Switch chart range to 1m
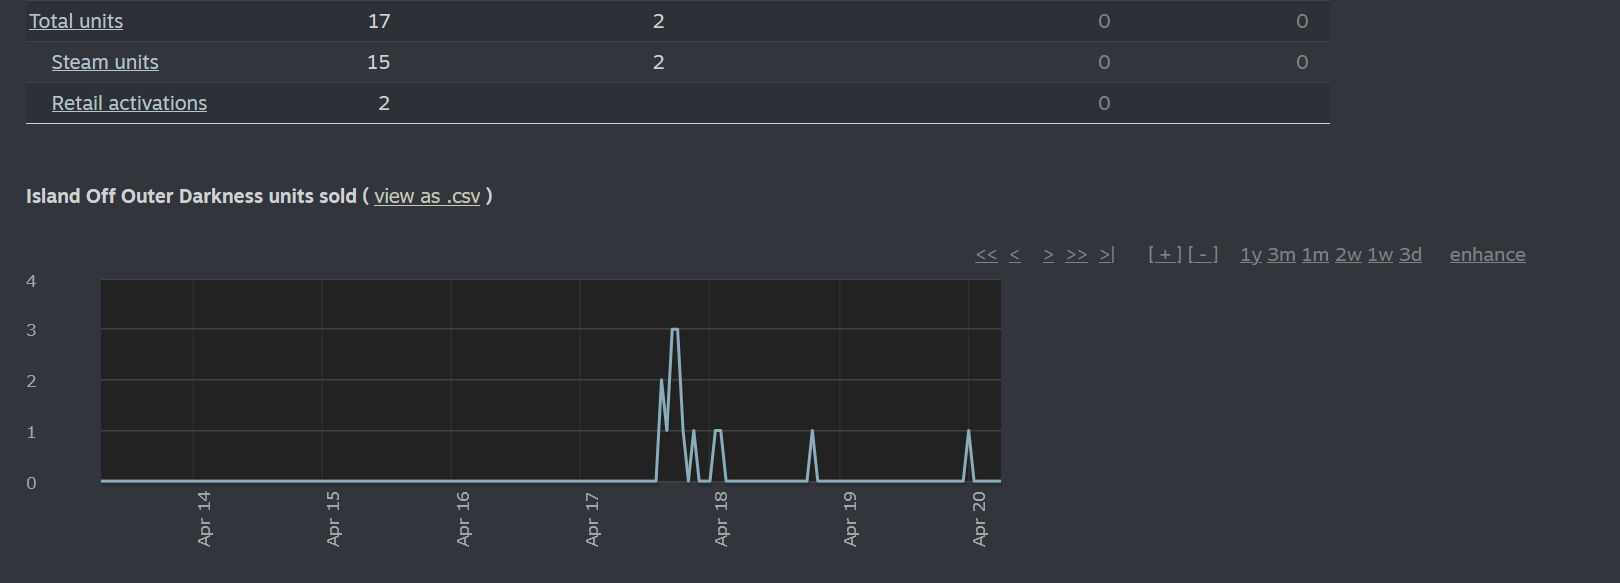The image size is (1620, 583). click(1315, 255)
